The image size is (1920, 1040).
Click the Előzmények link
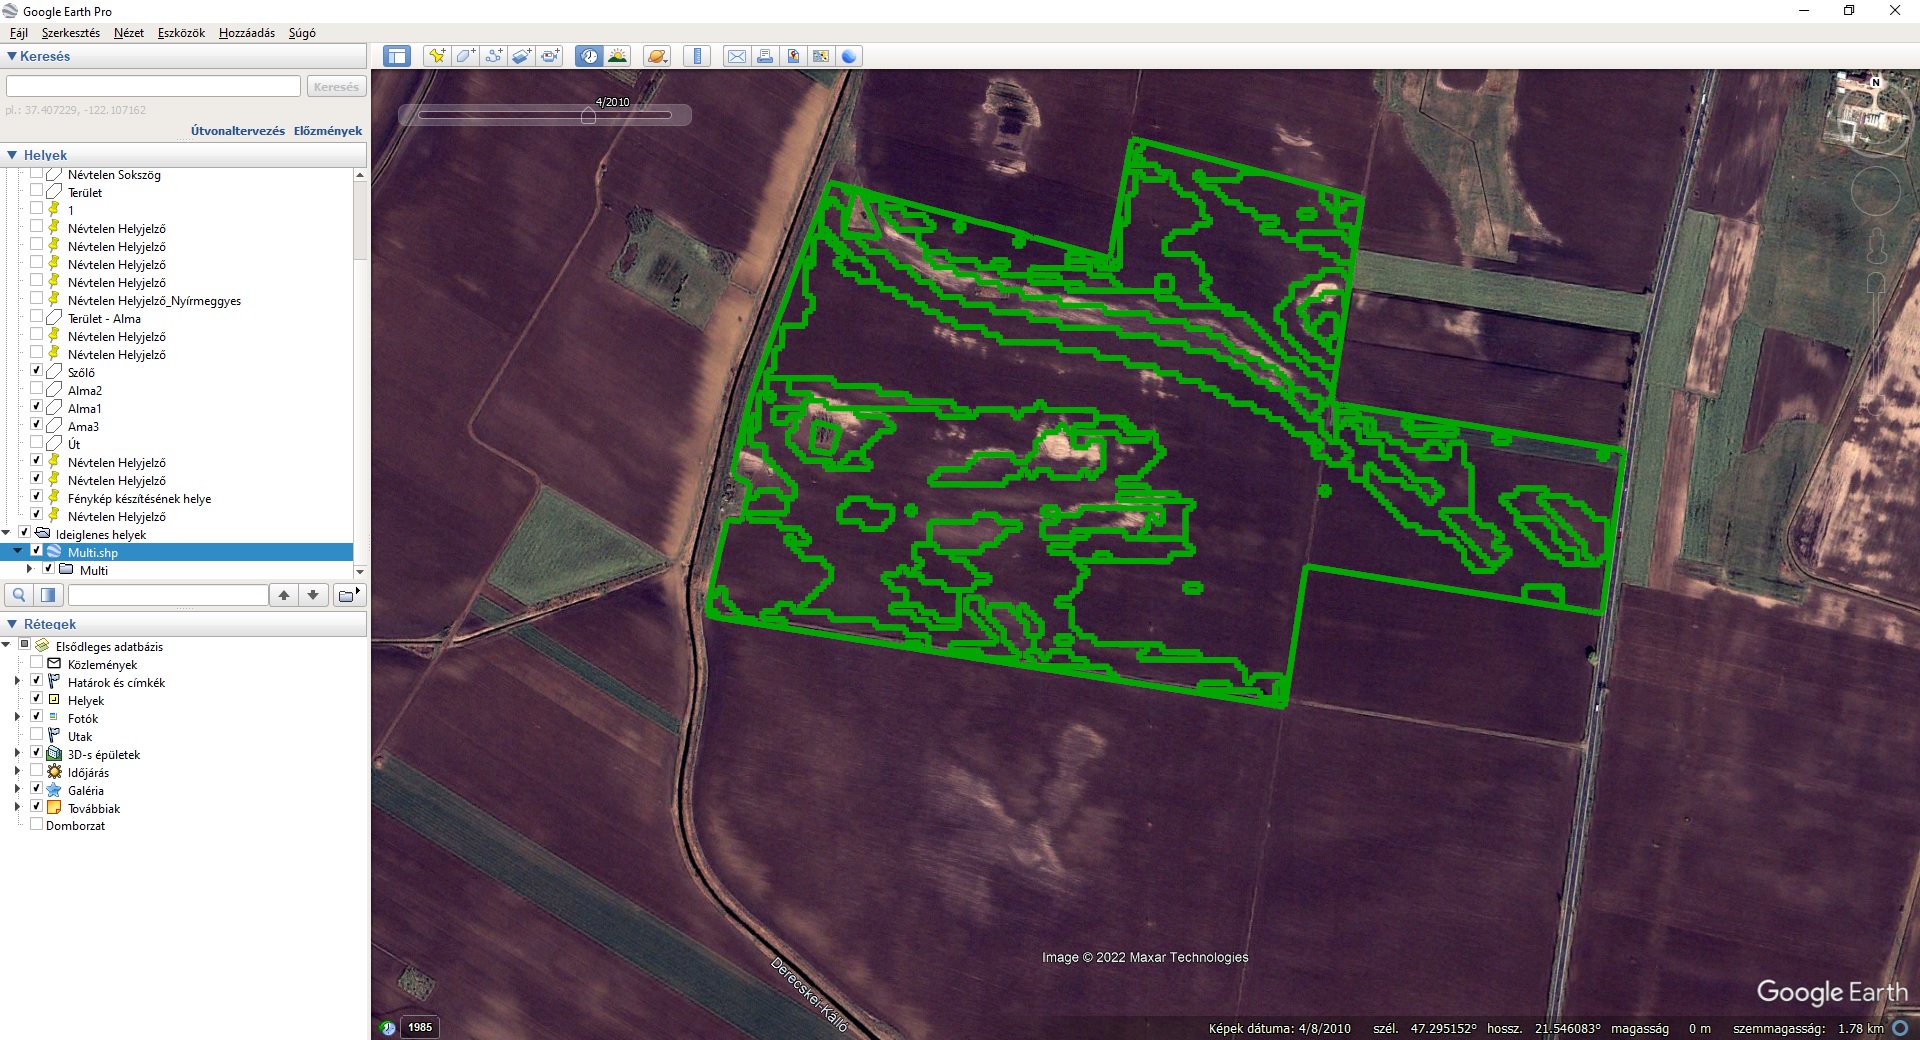pos(328,131)
